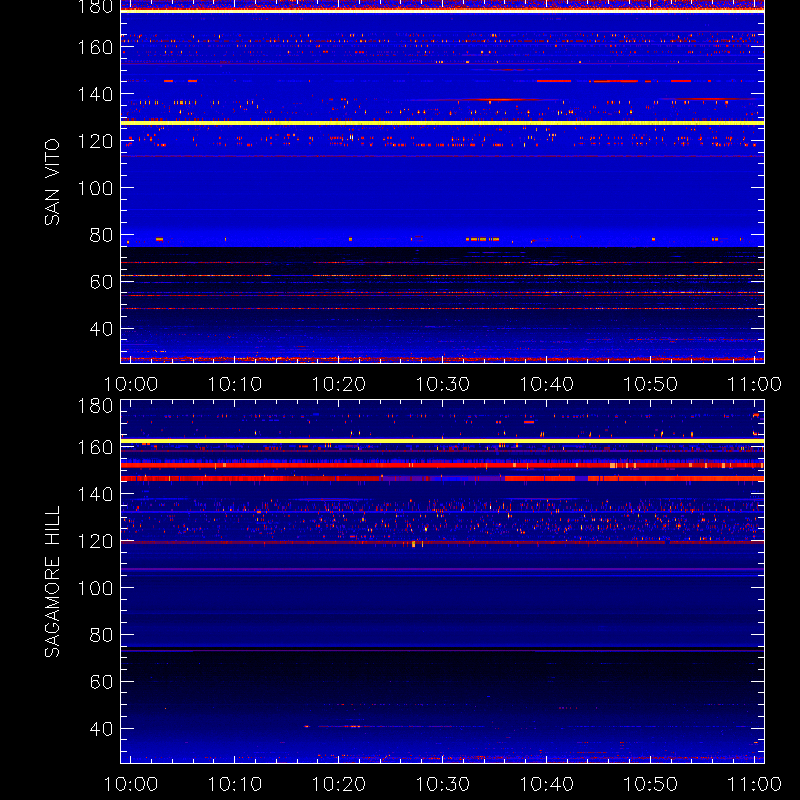The image size is (800, 800).
Task: Click 10:10 time label under San Vito plot
Action: [235, 384]
